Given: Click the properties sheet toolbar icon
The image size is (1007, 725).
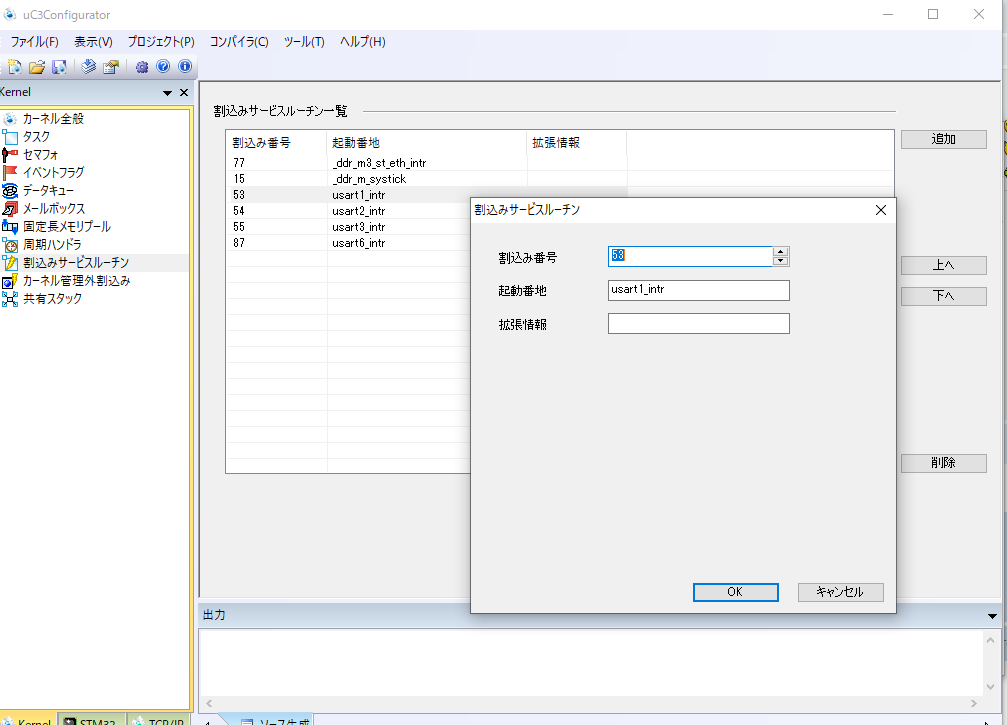Looking at the screenshot, I should (x=111, y=66).
